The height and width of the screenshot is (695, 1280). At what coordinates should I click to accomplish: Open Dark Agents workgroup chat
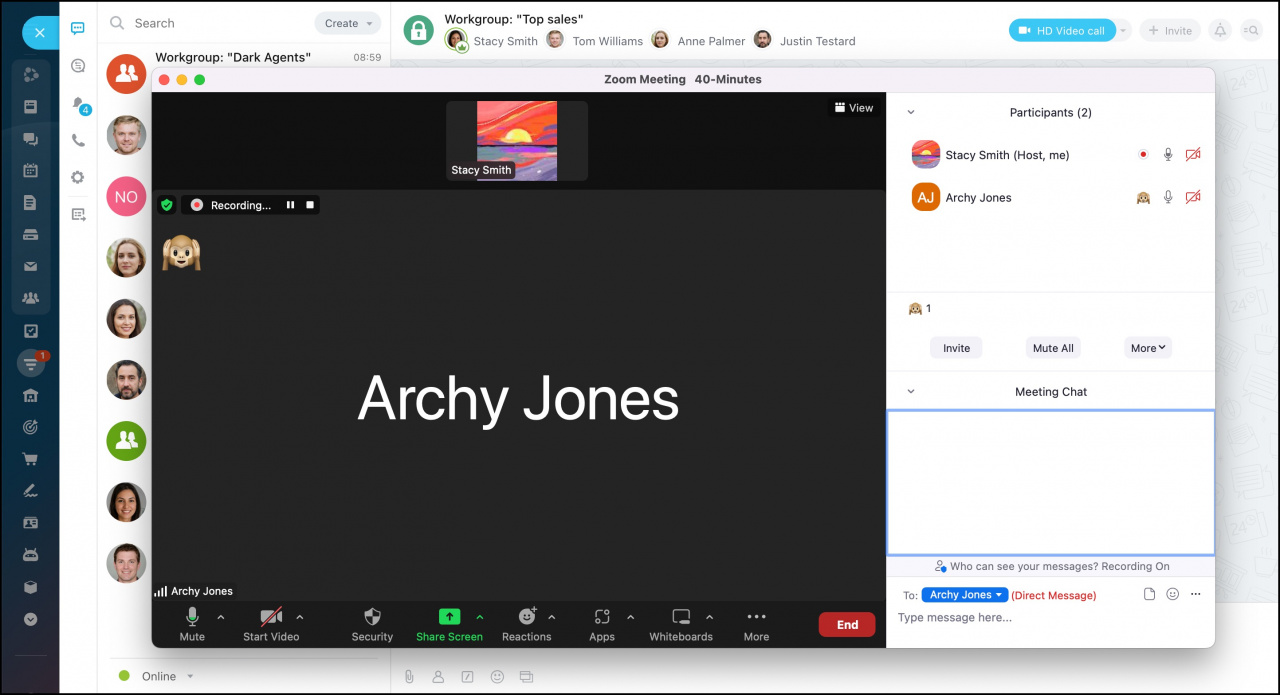(246, 72)
